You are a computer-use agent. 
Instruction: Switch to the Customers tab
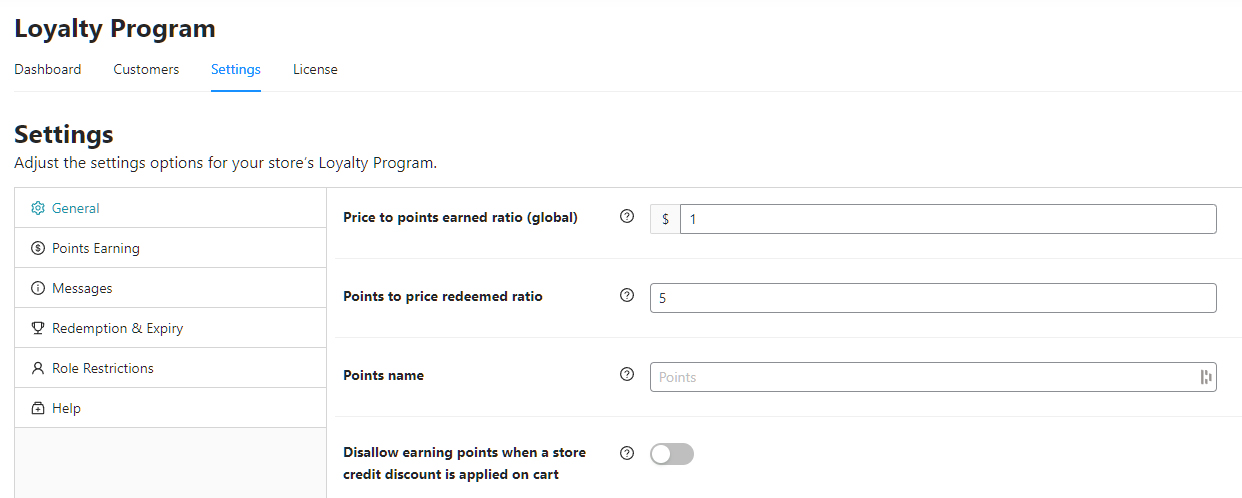pos(146,69)
